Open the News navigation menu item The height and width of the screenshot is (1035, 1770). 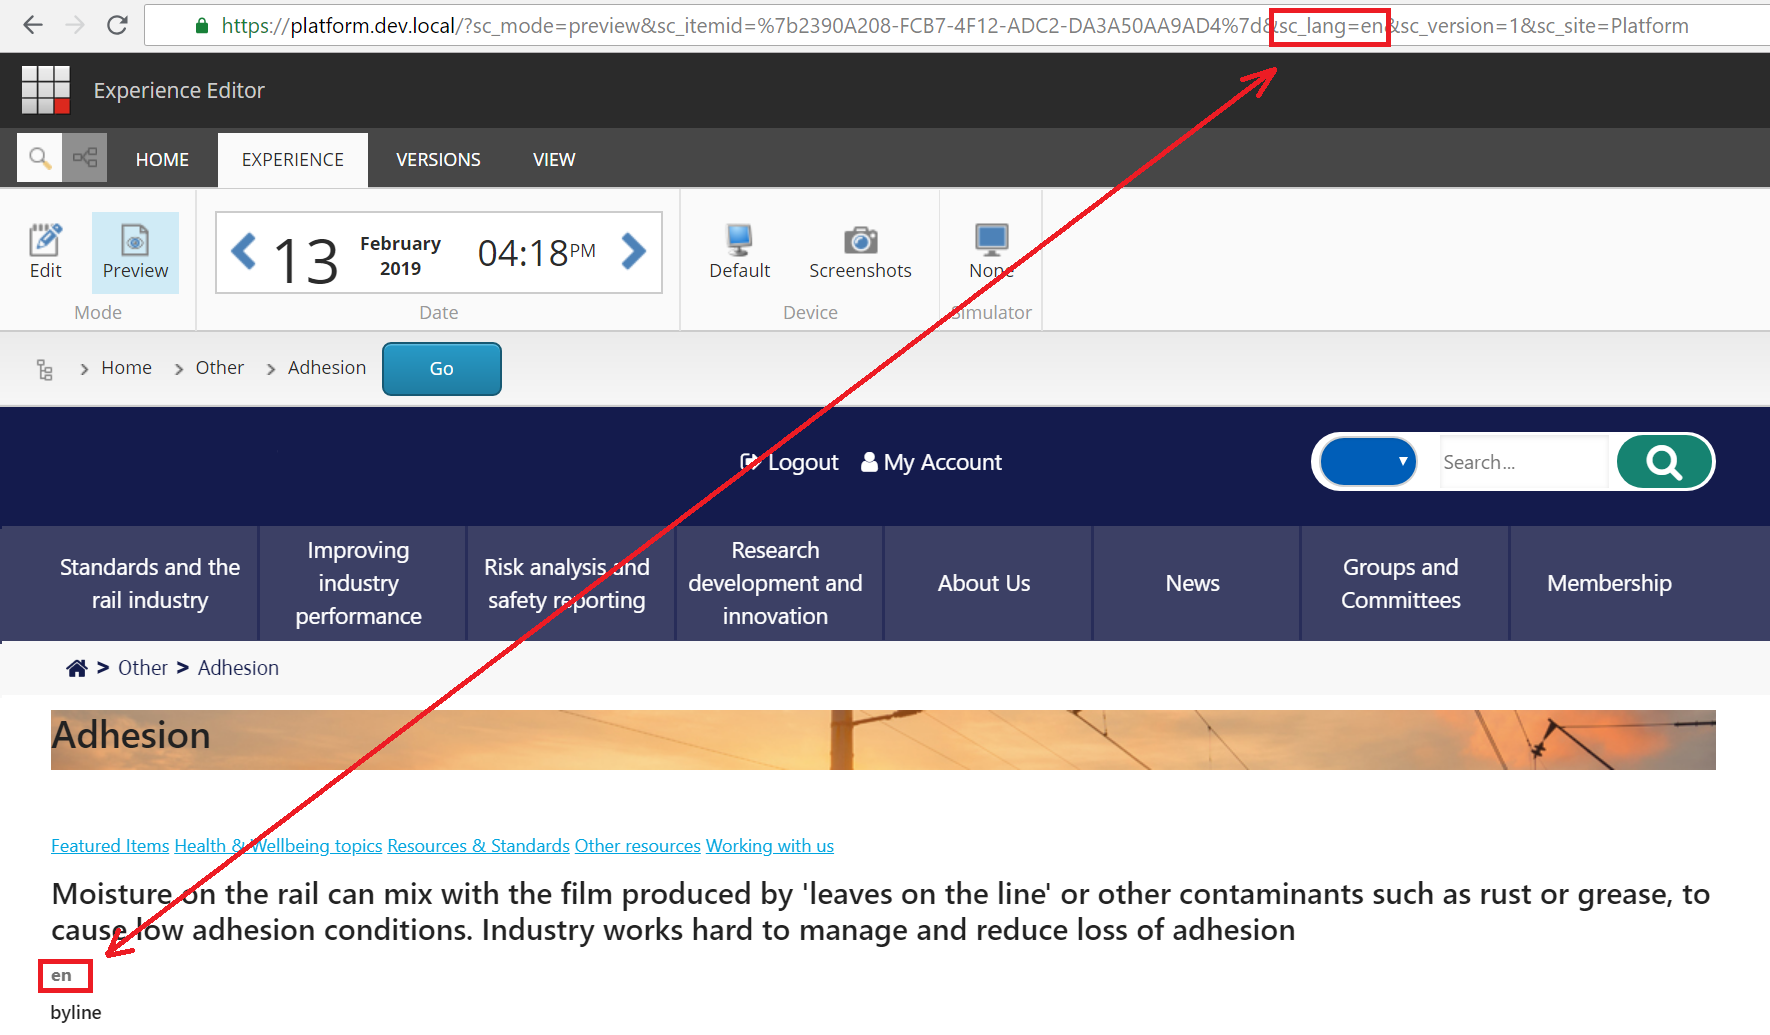[x=1192, y=583]
